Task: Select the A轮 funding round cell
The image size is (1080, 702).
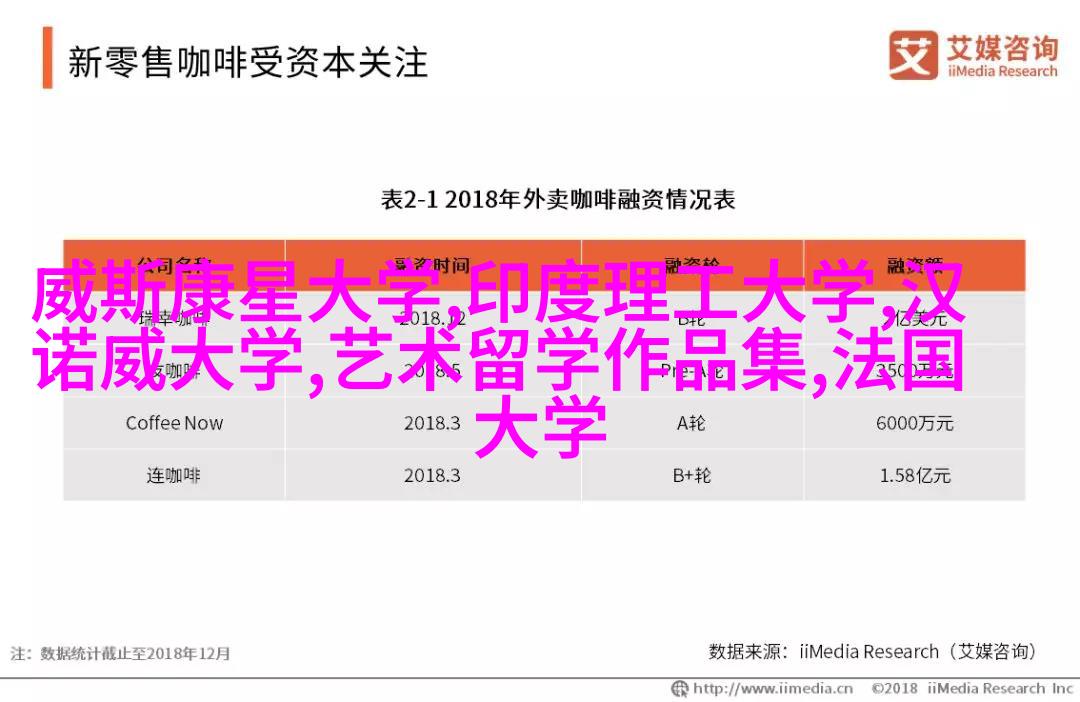Action: click(692, 423)
